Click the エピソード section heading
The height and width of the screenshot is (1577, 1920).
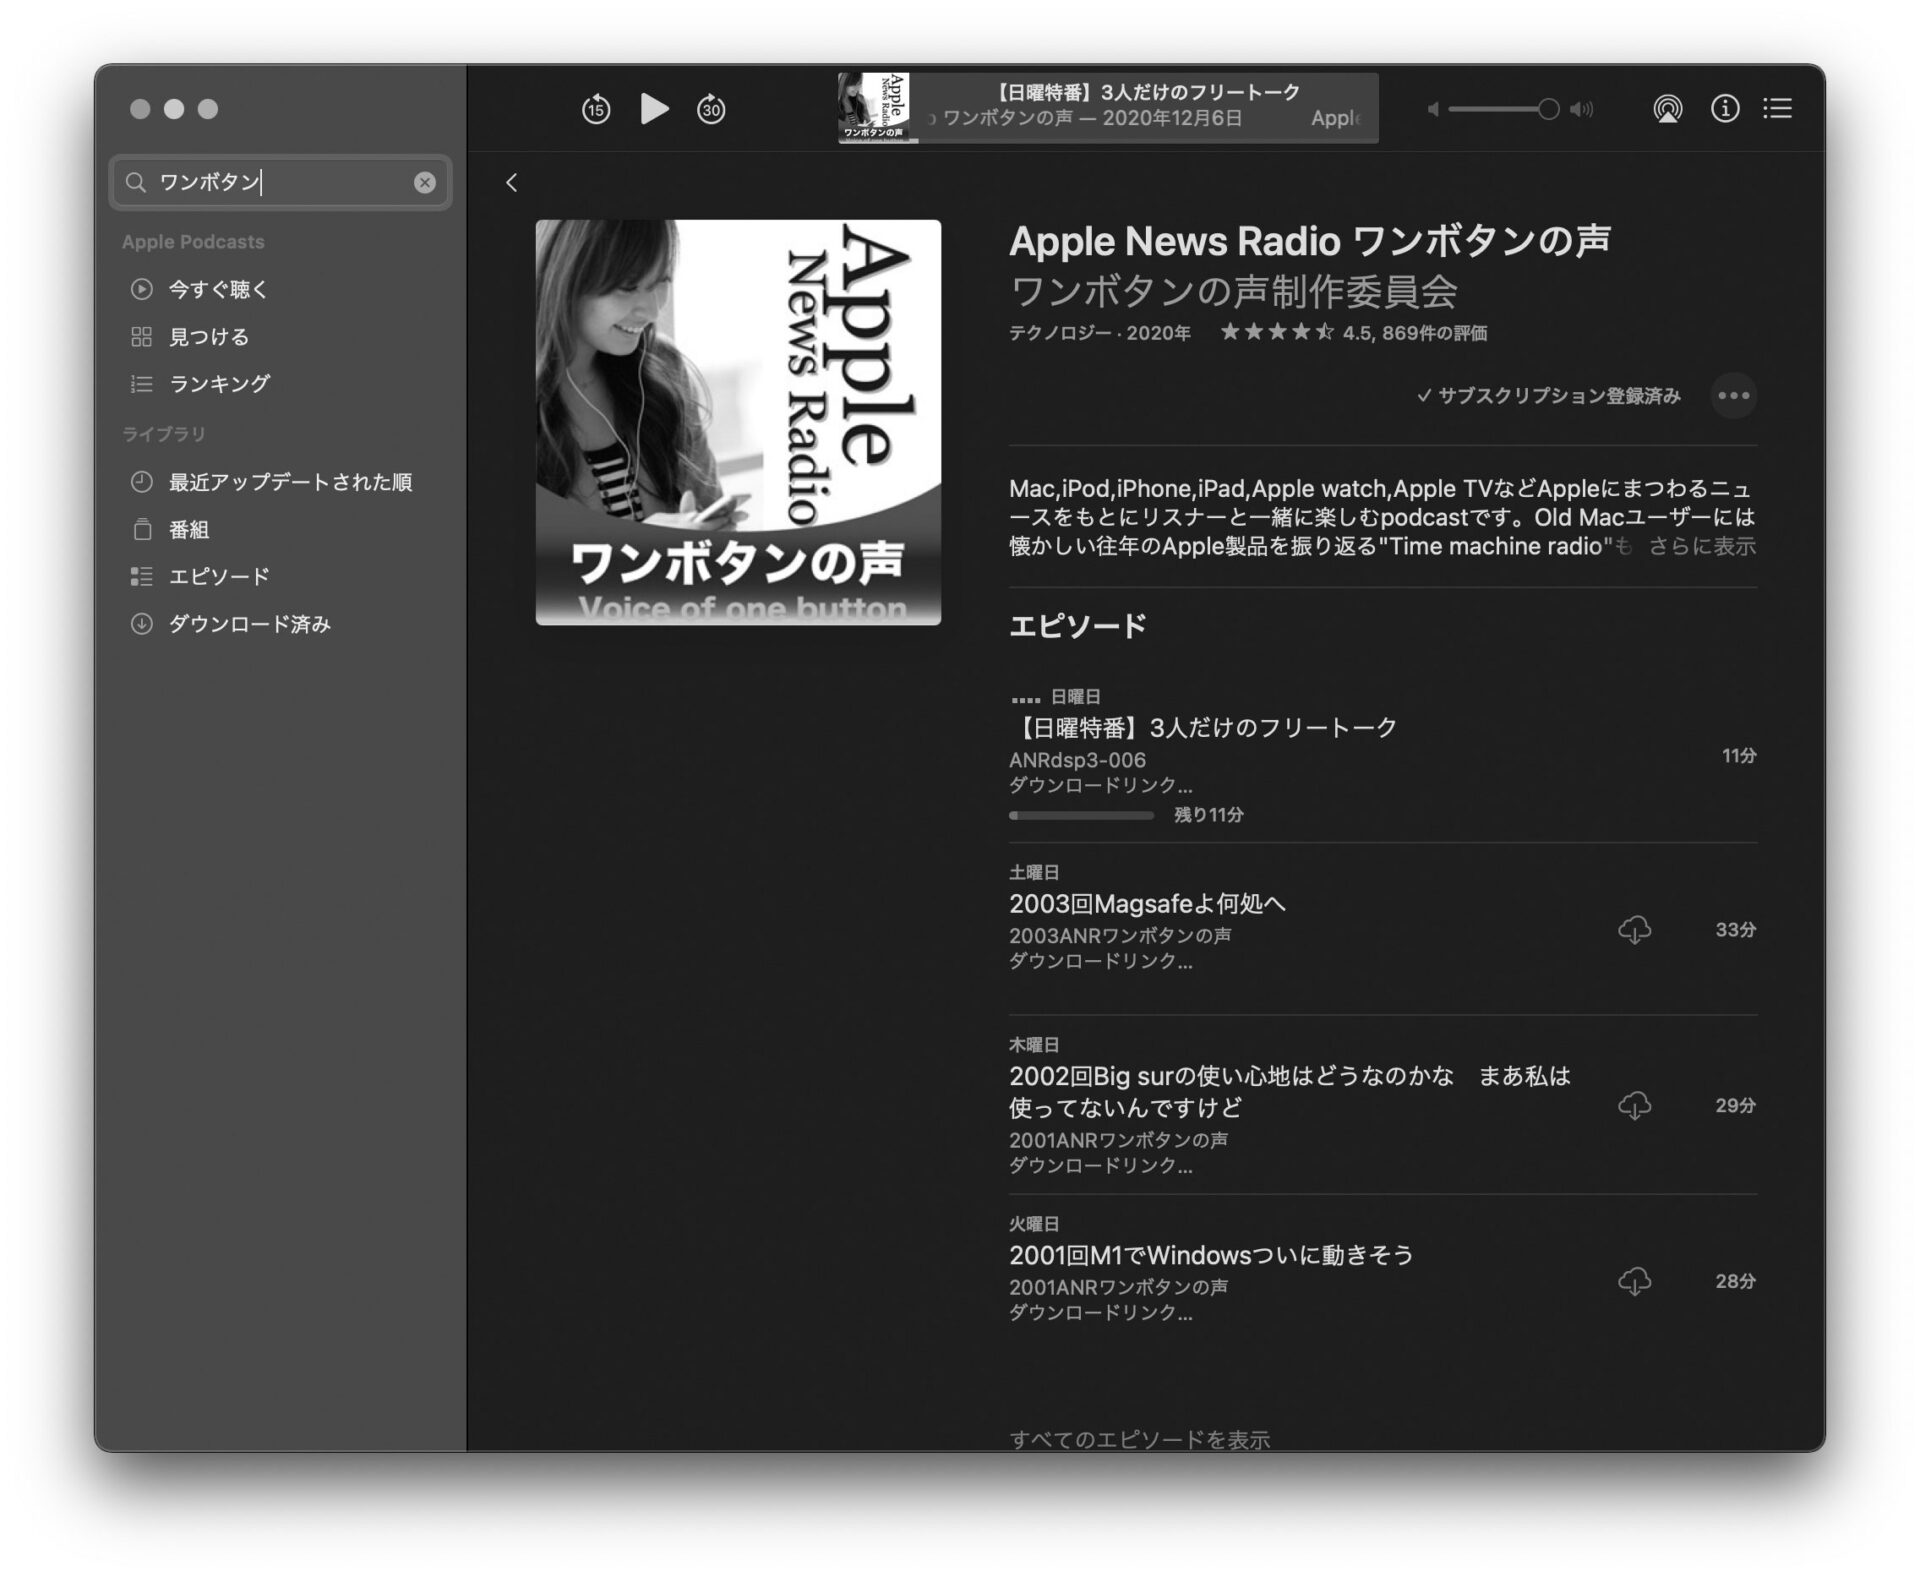click(1077, 626)
